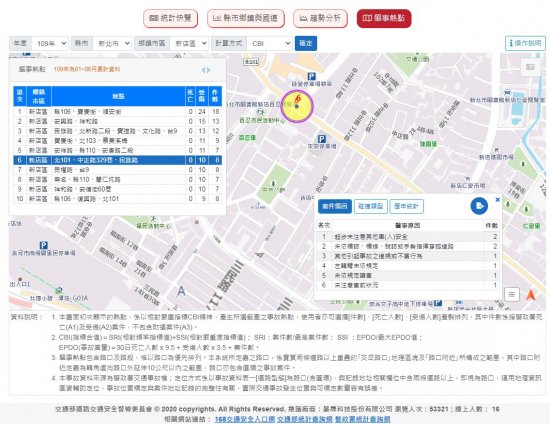This screenshot has width=550, height=424.
Task: Open the 操作說明 info button
Action: pos(525,43)
